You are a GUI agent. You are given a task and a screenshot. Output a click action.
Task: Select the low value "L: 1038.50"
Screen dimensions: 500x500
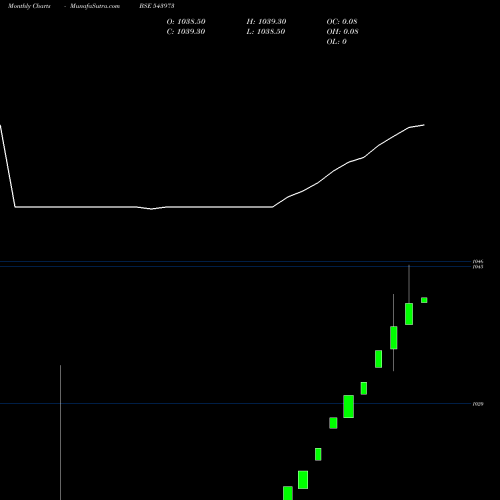point(266,32)
